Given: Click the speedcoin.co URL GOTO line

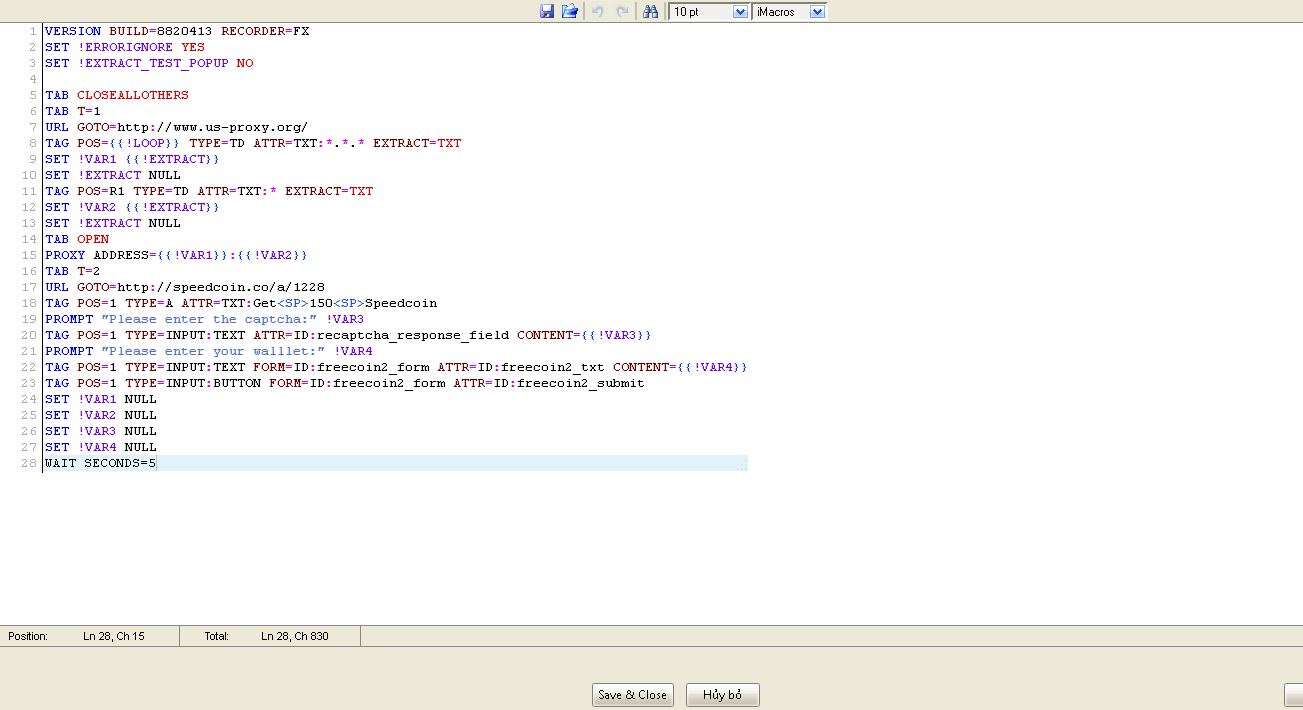Looking at the screenshot, I should point(184,287).
